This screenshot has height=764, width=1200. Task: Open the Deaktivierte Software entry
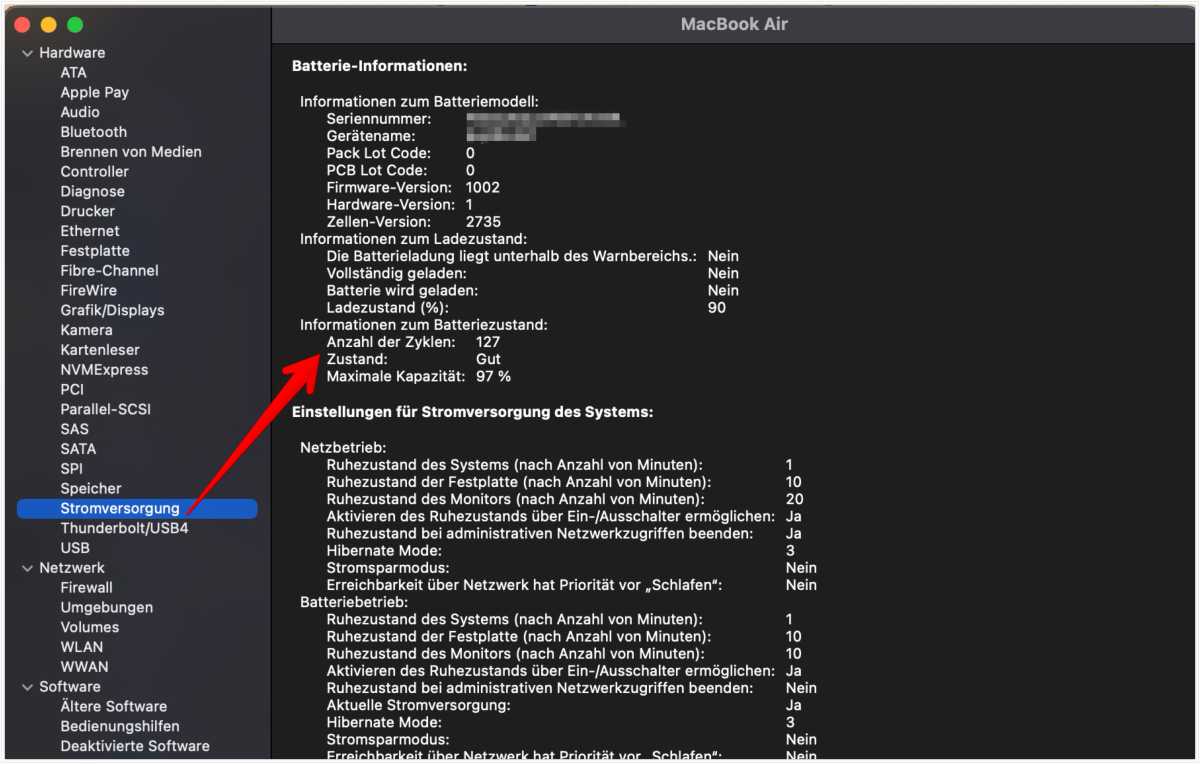(135, 746)
